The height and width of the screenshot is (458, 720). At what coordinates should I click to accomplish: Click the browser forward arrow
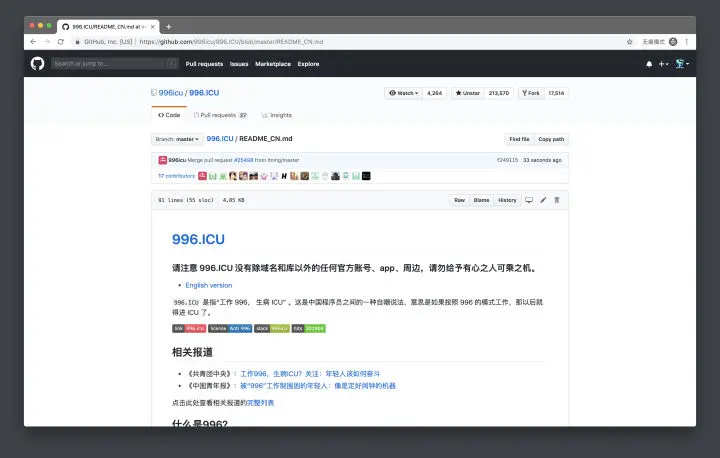(x=47, y=42)
